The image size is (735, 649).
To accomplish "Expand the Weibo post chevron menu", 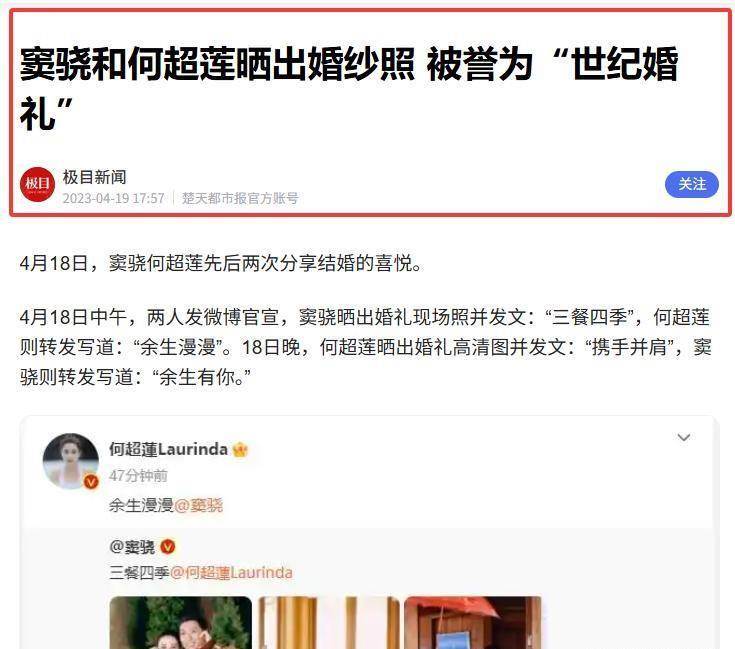I will point(684,437).
